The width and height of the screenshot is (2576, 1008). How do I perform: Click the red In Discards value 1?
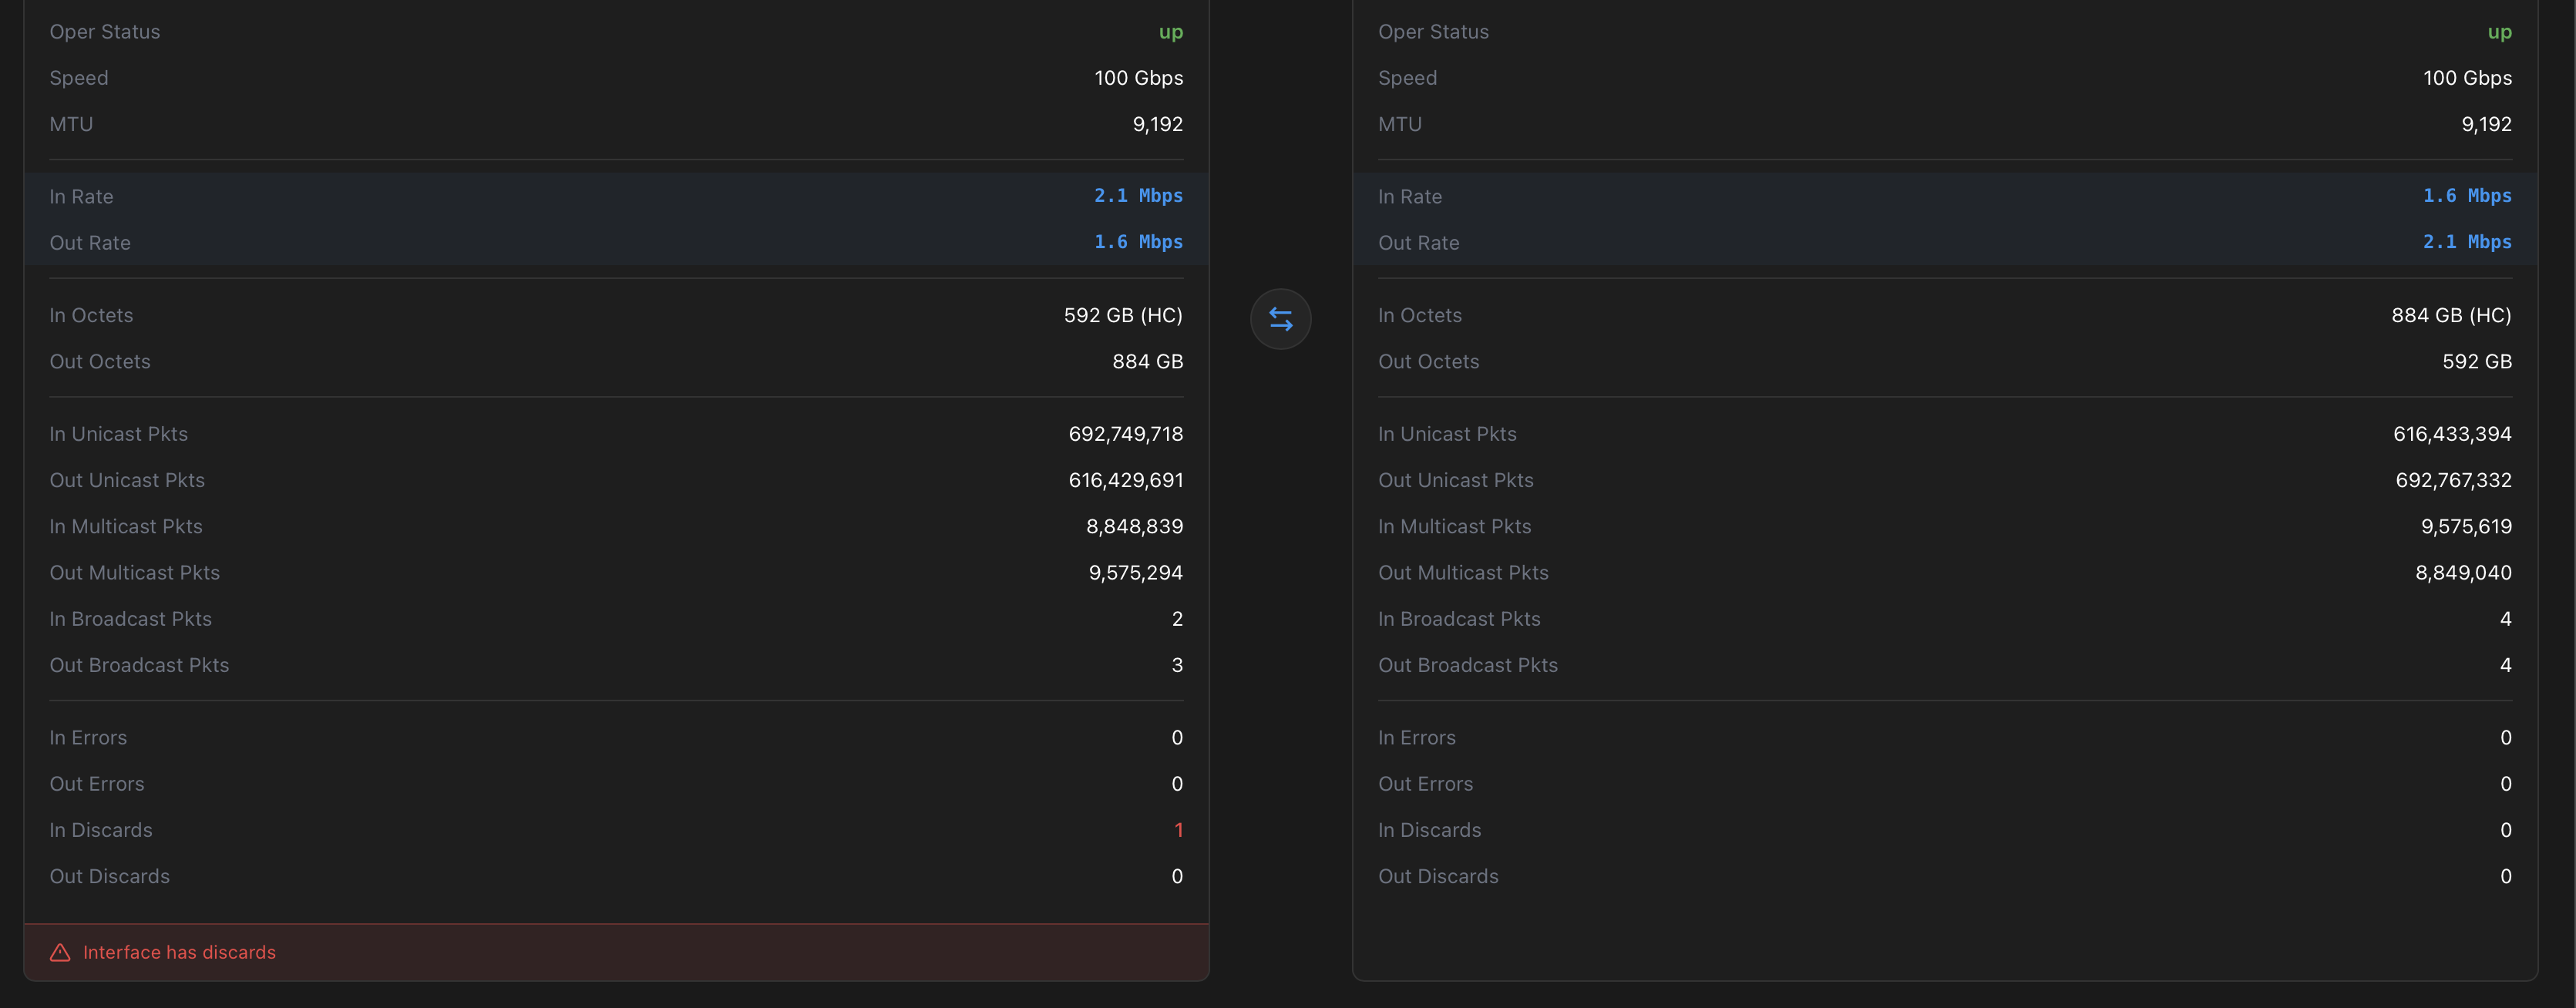[1178, 830]
